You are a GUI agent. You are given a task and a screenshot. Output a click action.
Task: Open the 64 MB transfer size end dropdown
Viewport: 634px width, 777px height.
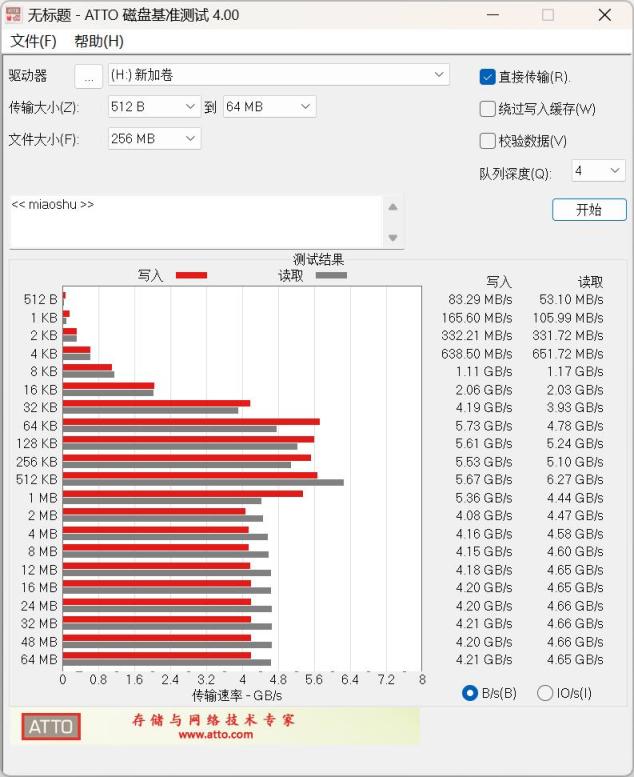(269, 107)
